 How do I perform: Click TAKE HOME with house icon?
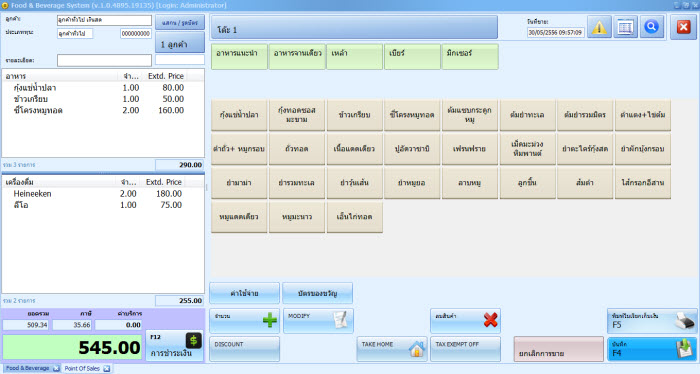392,349
